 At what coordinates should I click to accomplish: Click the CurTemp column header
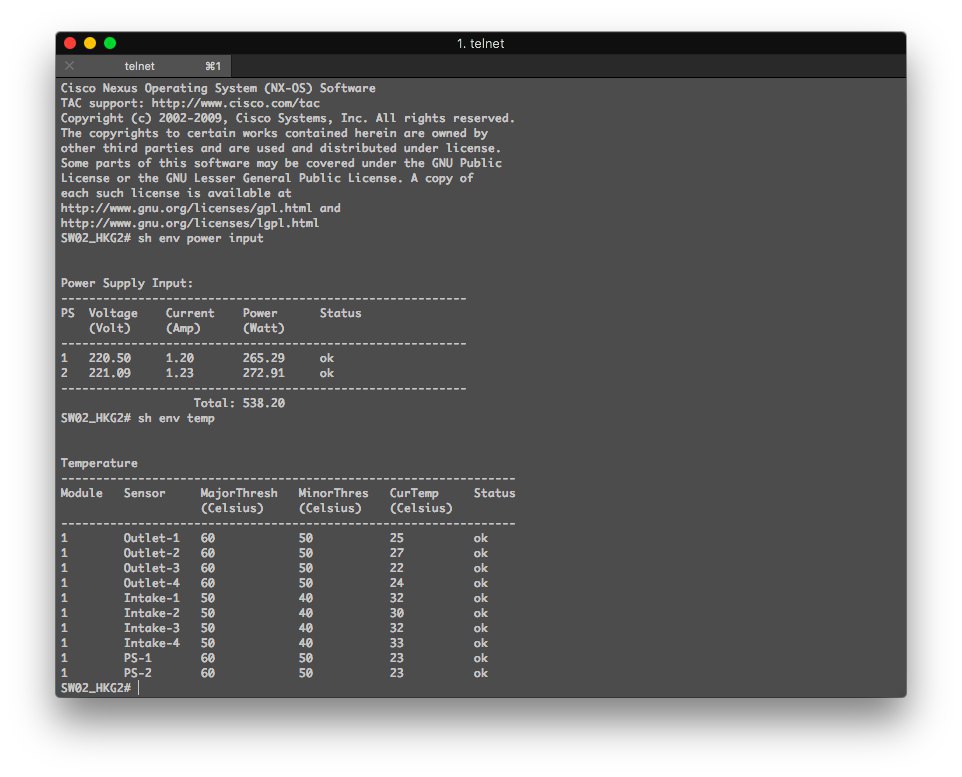pos(414,493)
